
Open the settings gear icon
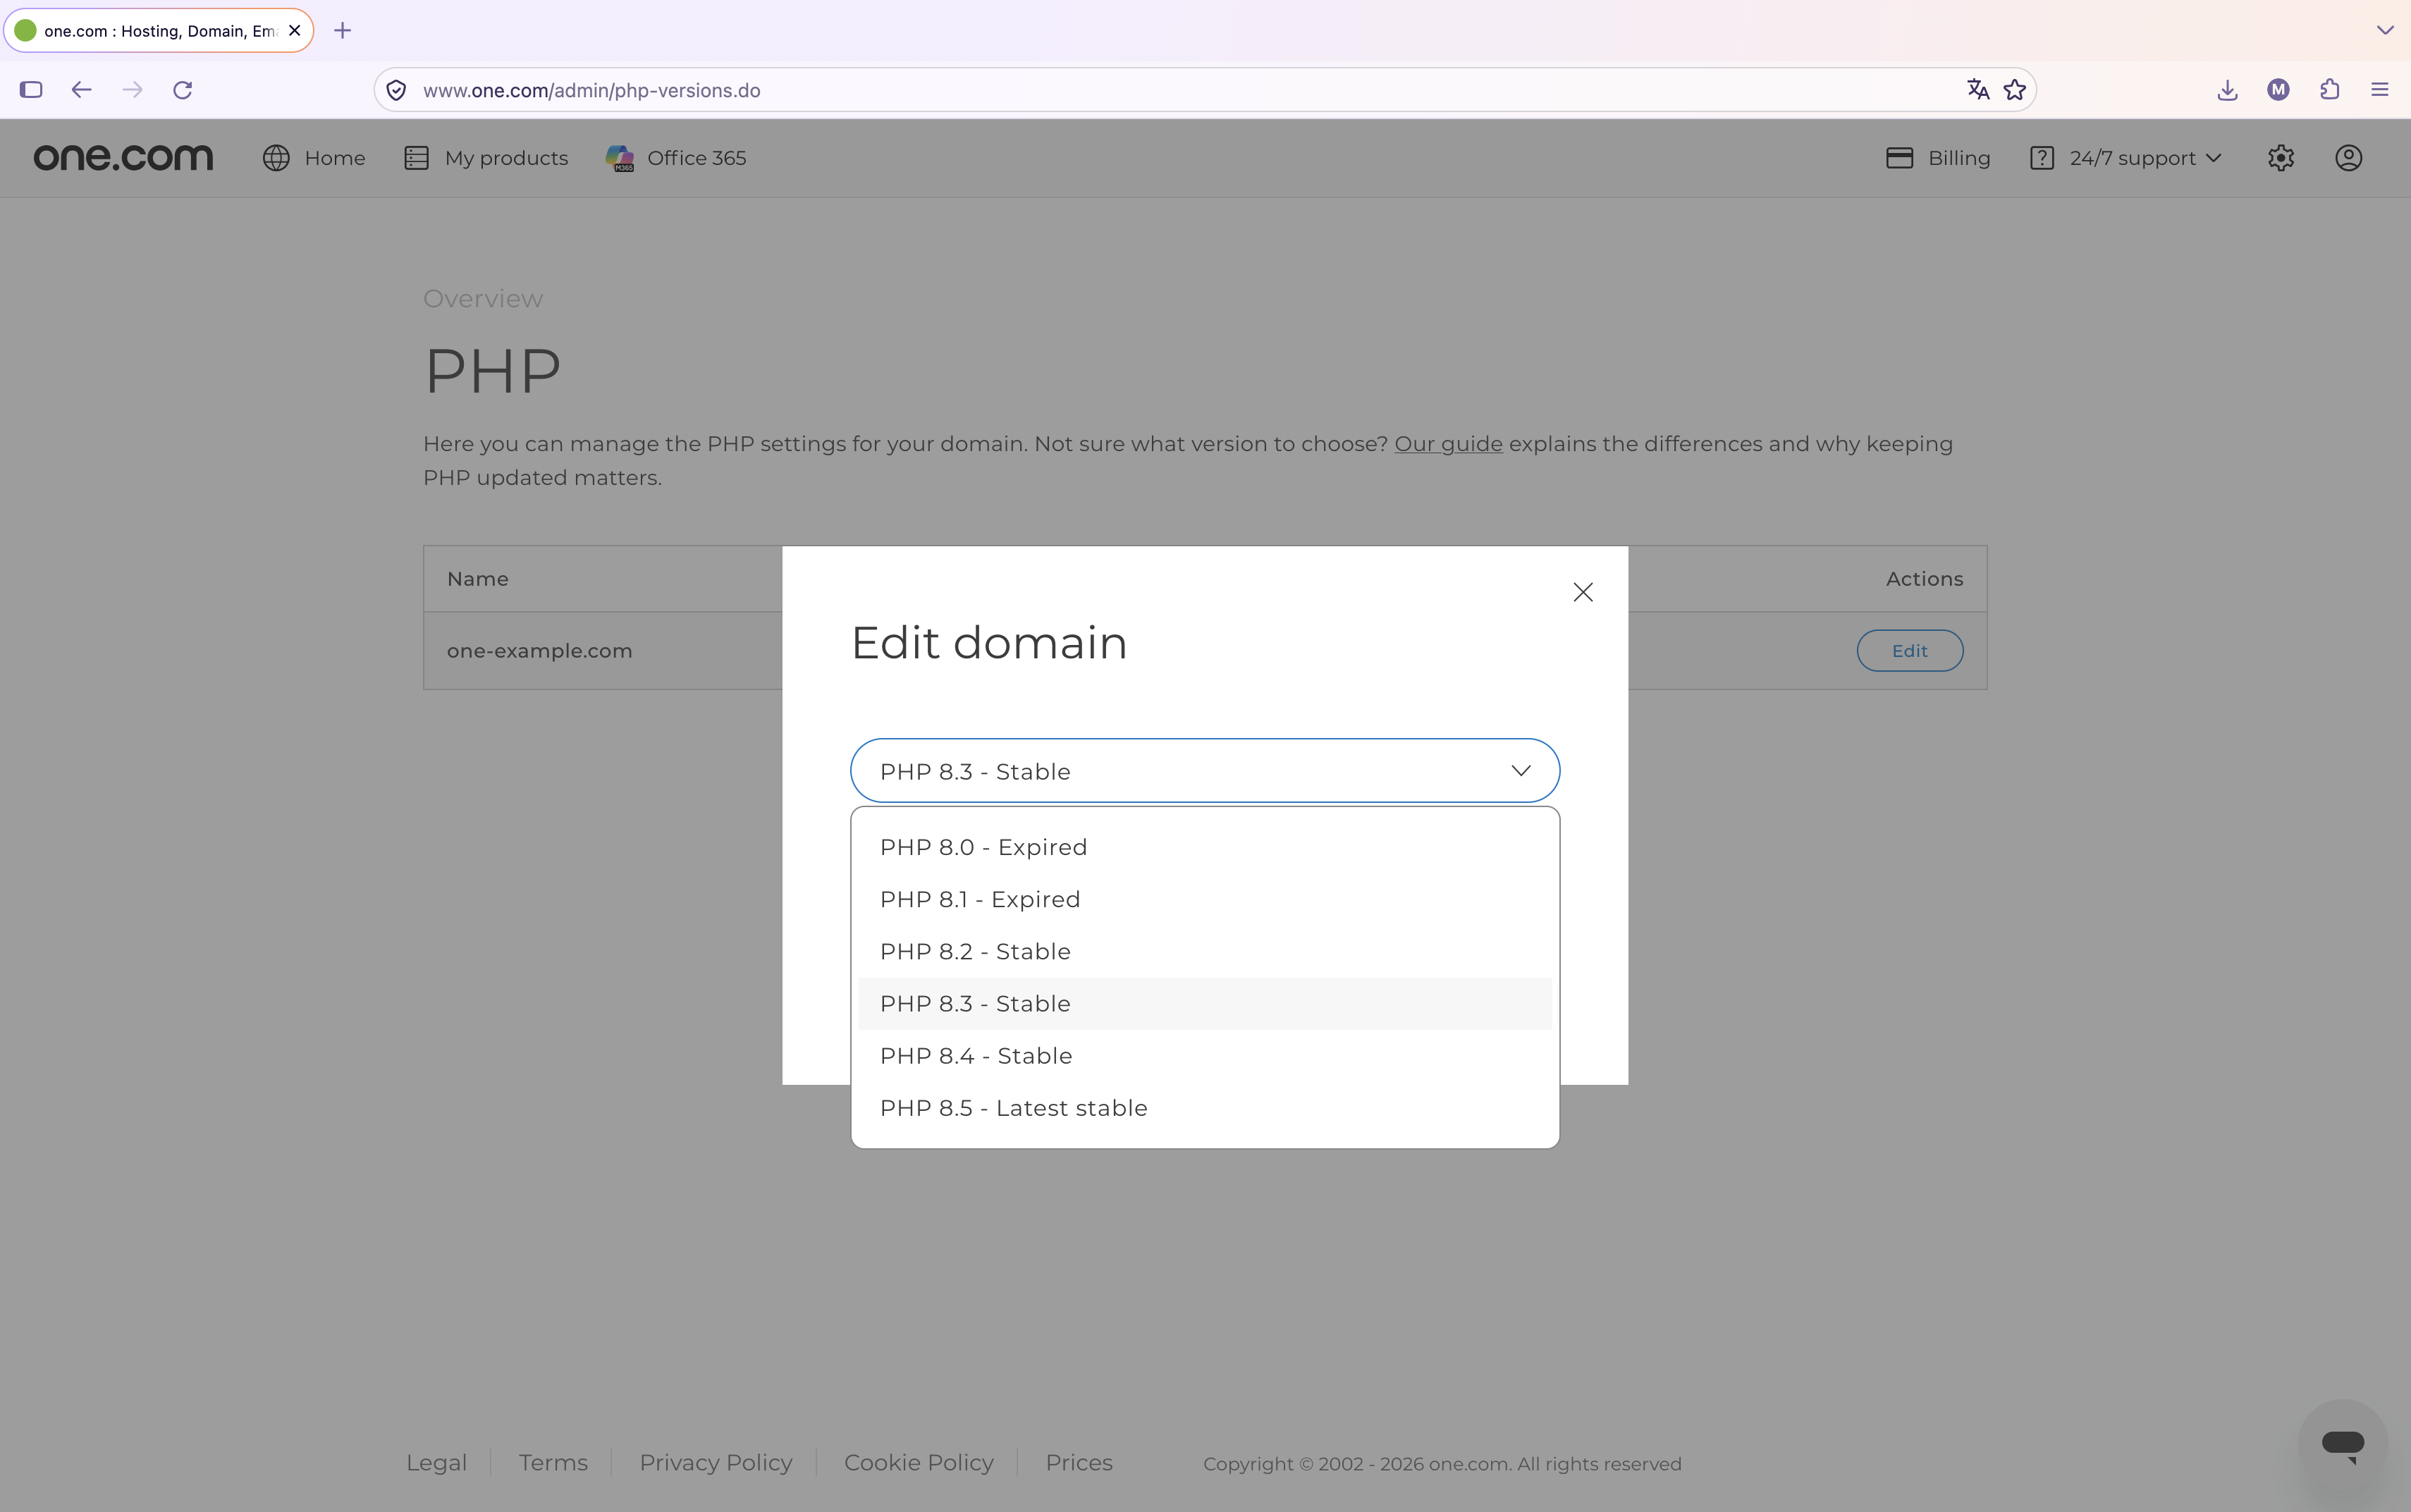2280,158
